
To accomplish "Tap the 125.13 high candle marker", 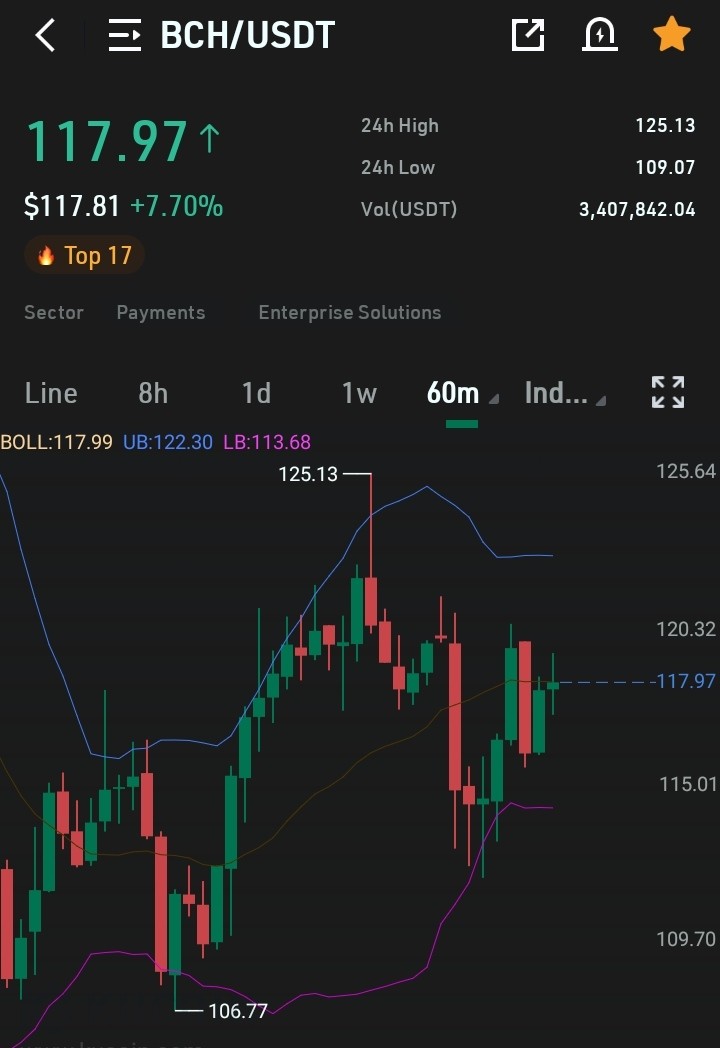I will click(308, 474).
